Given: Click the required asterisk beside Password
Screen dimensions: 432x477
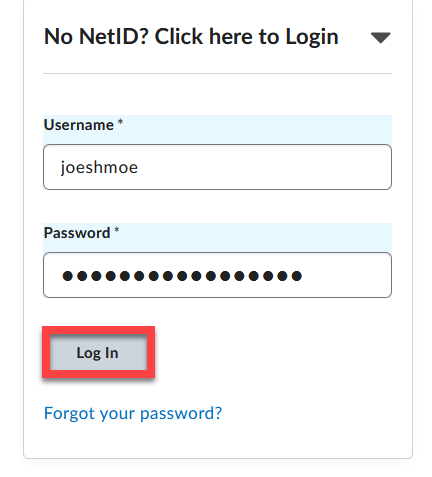Looking at the screenshot, I should click(116, 230).
